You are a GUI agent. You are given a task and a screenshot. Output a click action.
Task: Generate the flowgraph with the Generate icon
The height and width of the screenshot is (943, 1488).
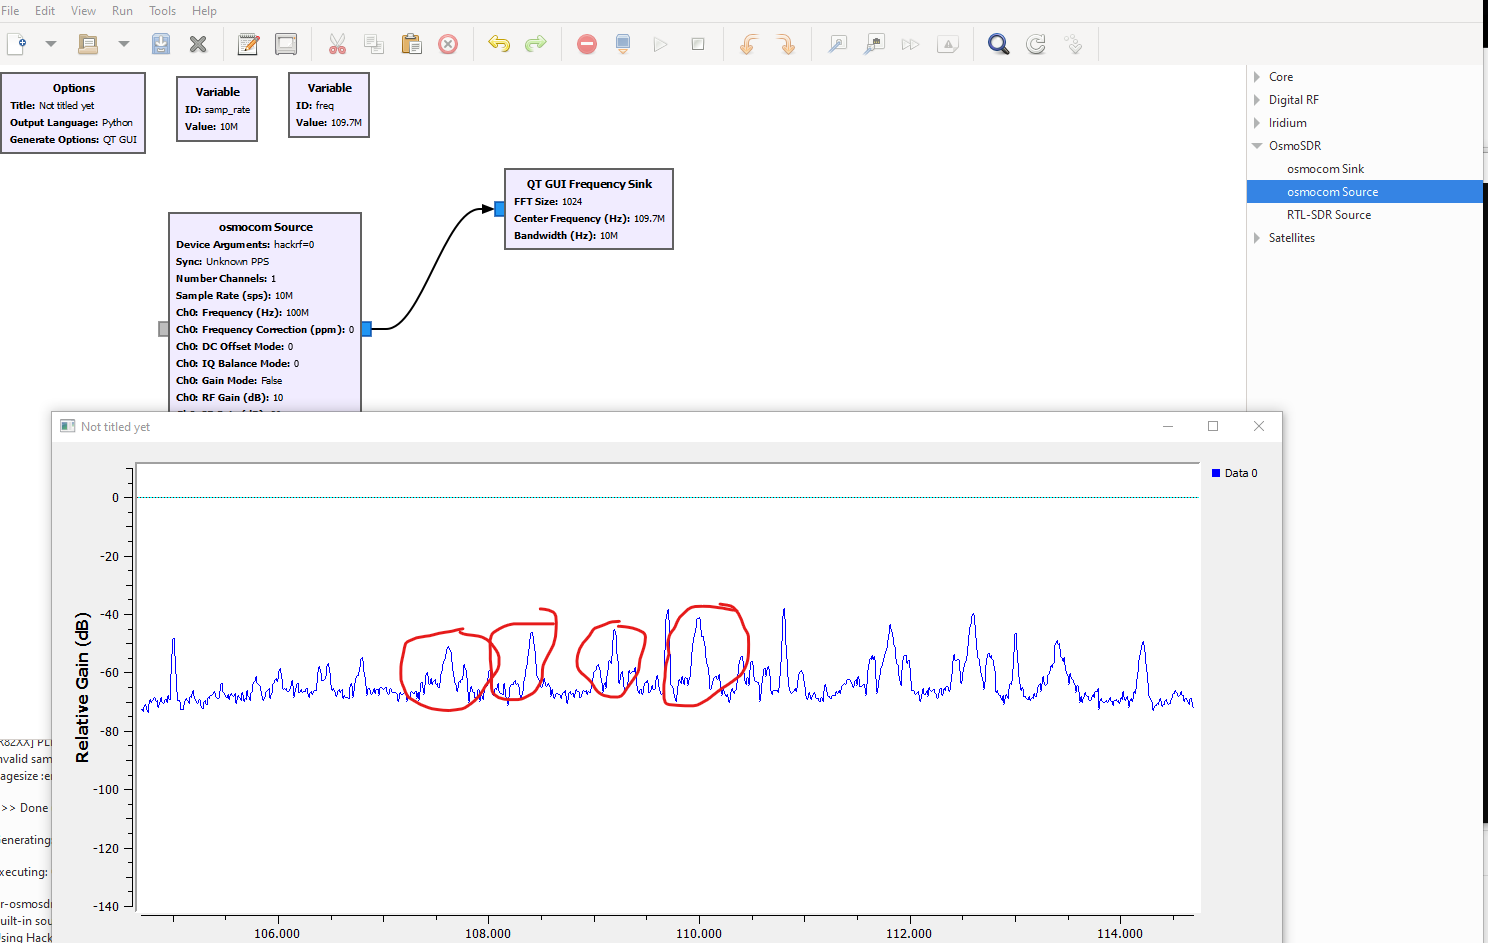(623, 44)
